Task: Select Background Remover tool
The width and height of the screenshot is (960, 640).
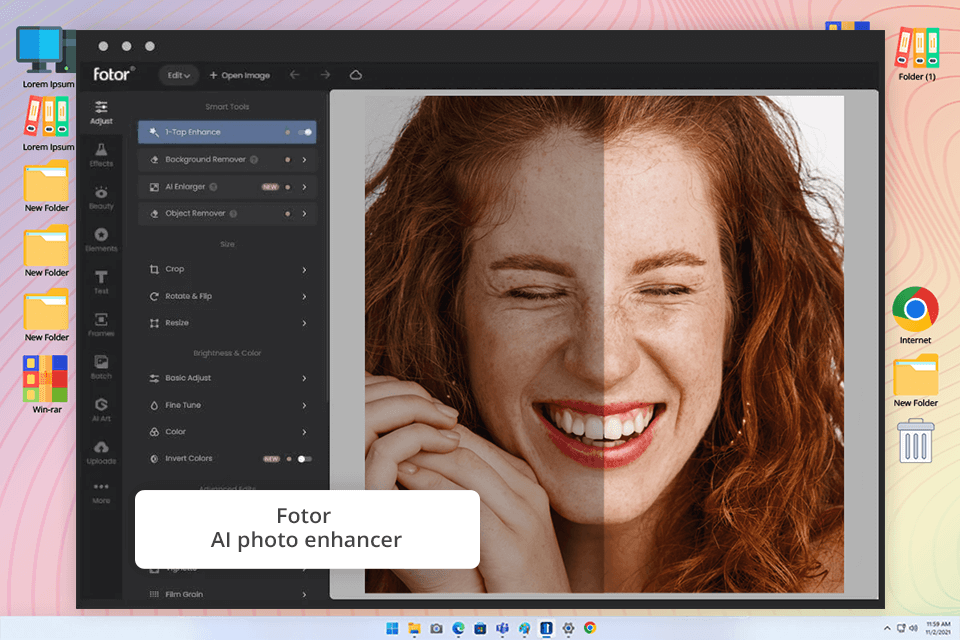Action: pos(227,160)
